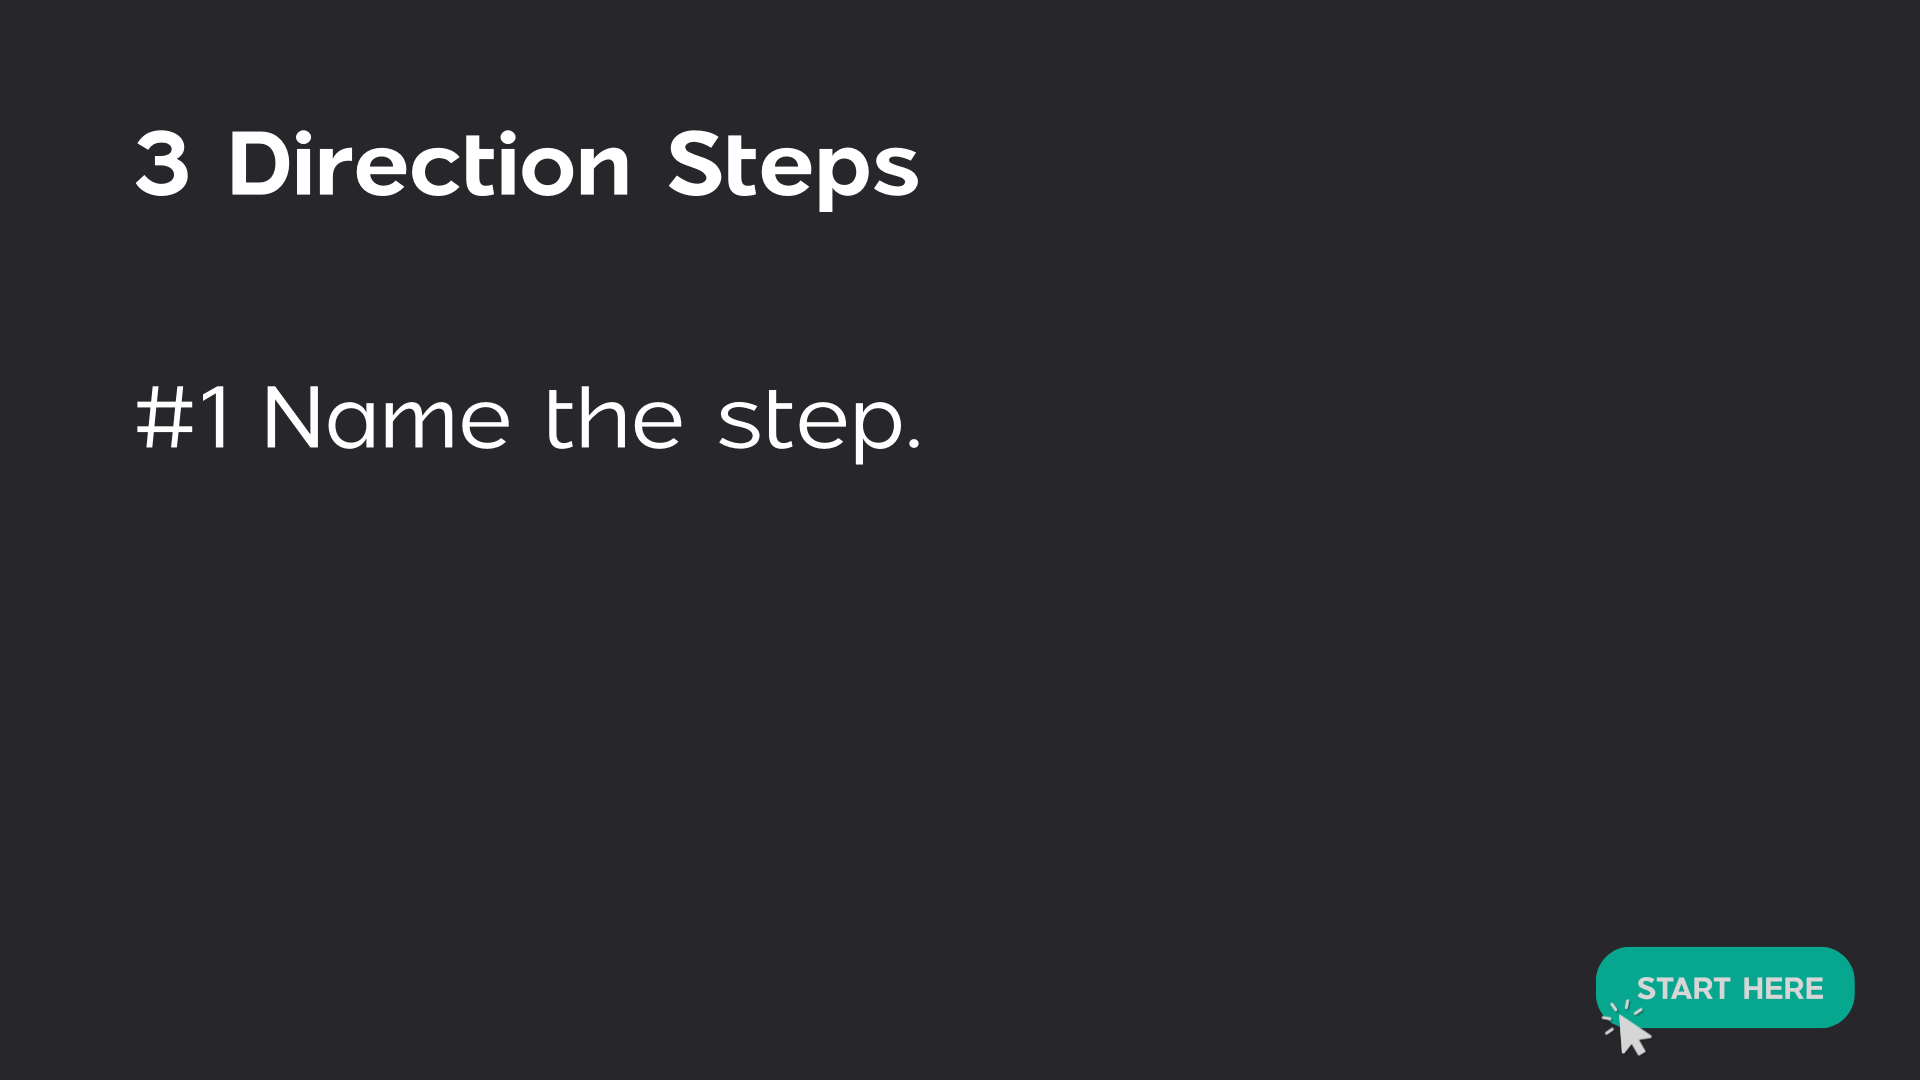Select the "#1 Name the step." line
This screenshot has height=1080, width=1920.
point(528,418)
